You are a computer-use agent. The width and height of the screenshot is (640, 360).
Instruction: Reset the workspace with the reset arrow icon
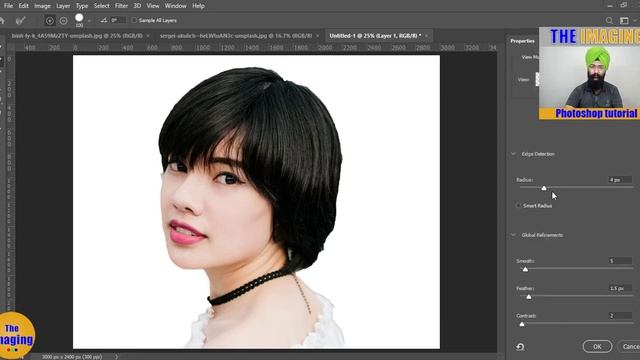[x=520, y=347]
